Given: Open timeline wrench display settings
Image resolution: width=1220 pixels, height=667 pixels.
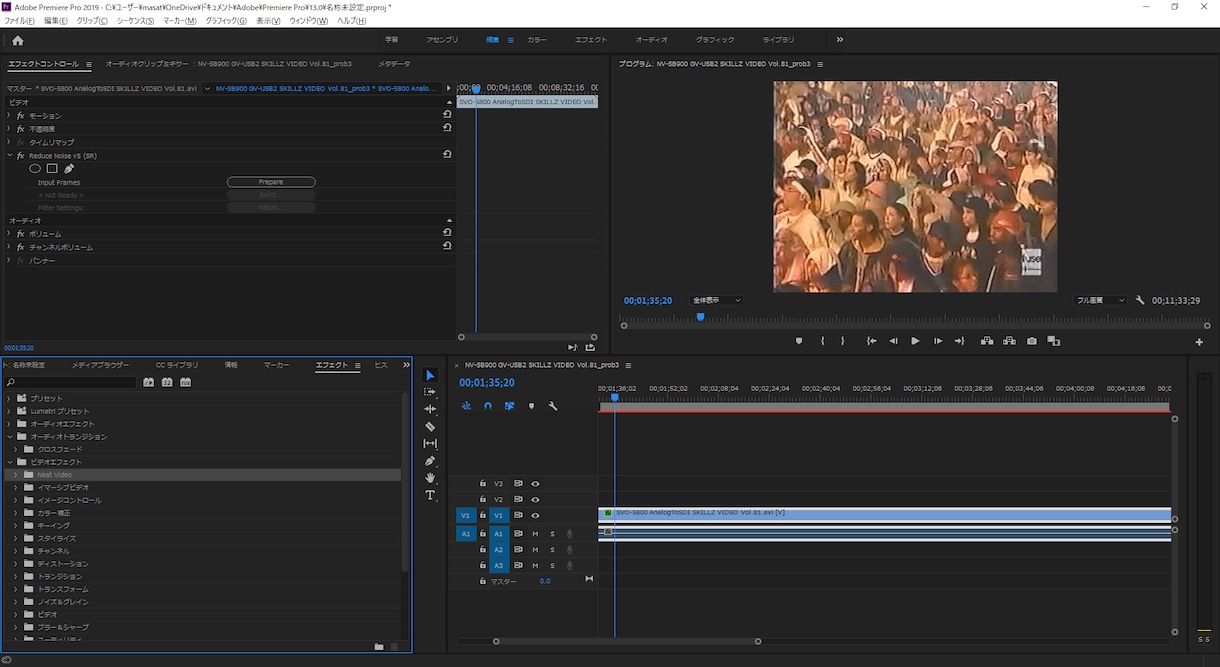Looking at the screenshot, I should (552, 406).
